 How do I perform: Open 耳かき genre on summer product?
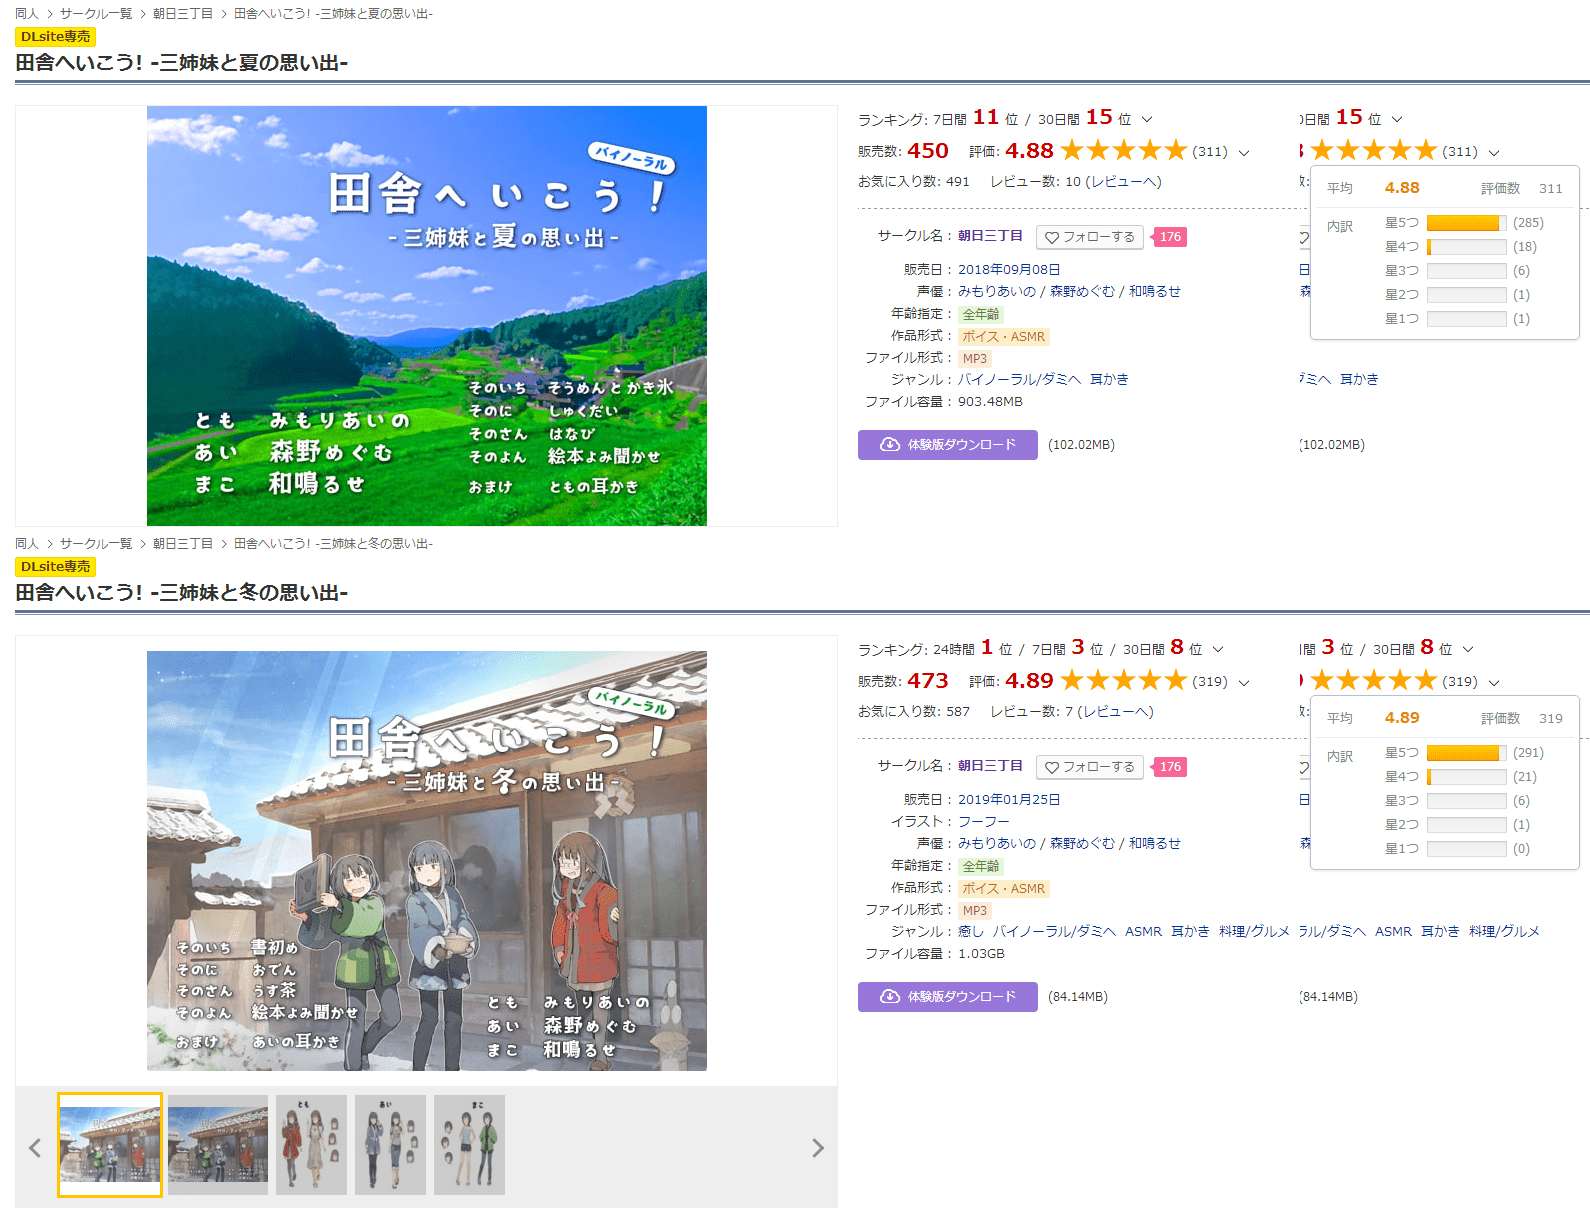(x=1109, y=380)
